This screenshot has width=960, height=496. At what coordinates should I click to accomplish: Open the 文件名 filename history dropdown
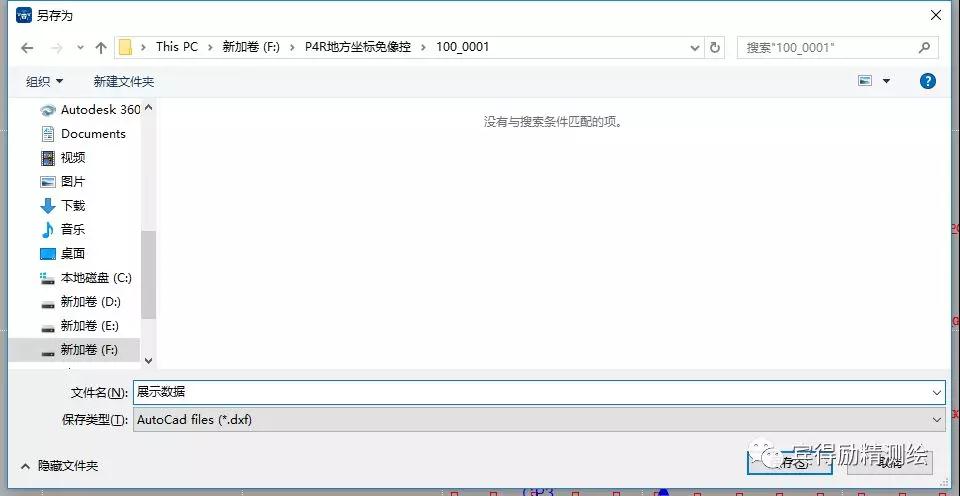936,393
